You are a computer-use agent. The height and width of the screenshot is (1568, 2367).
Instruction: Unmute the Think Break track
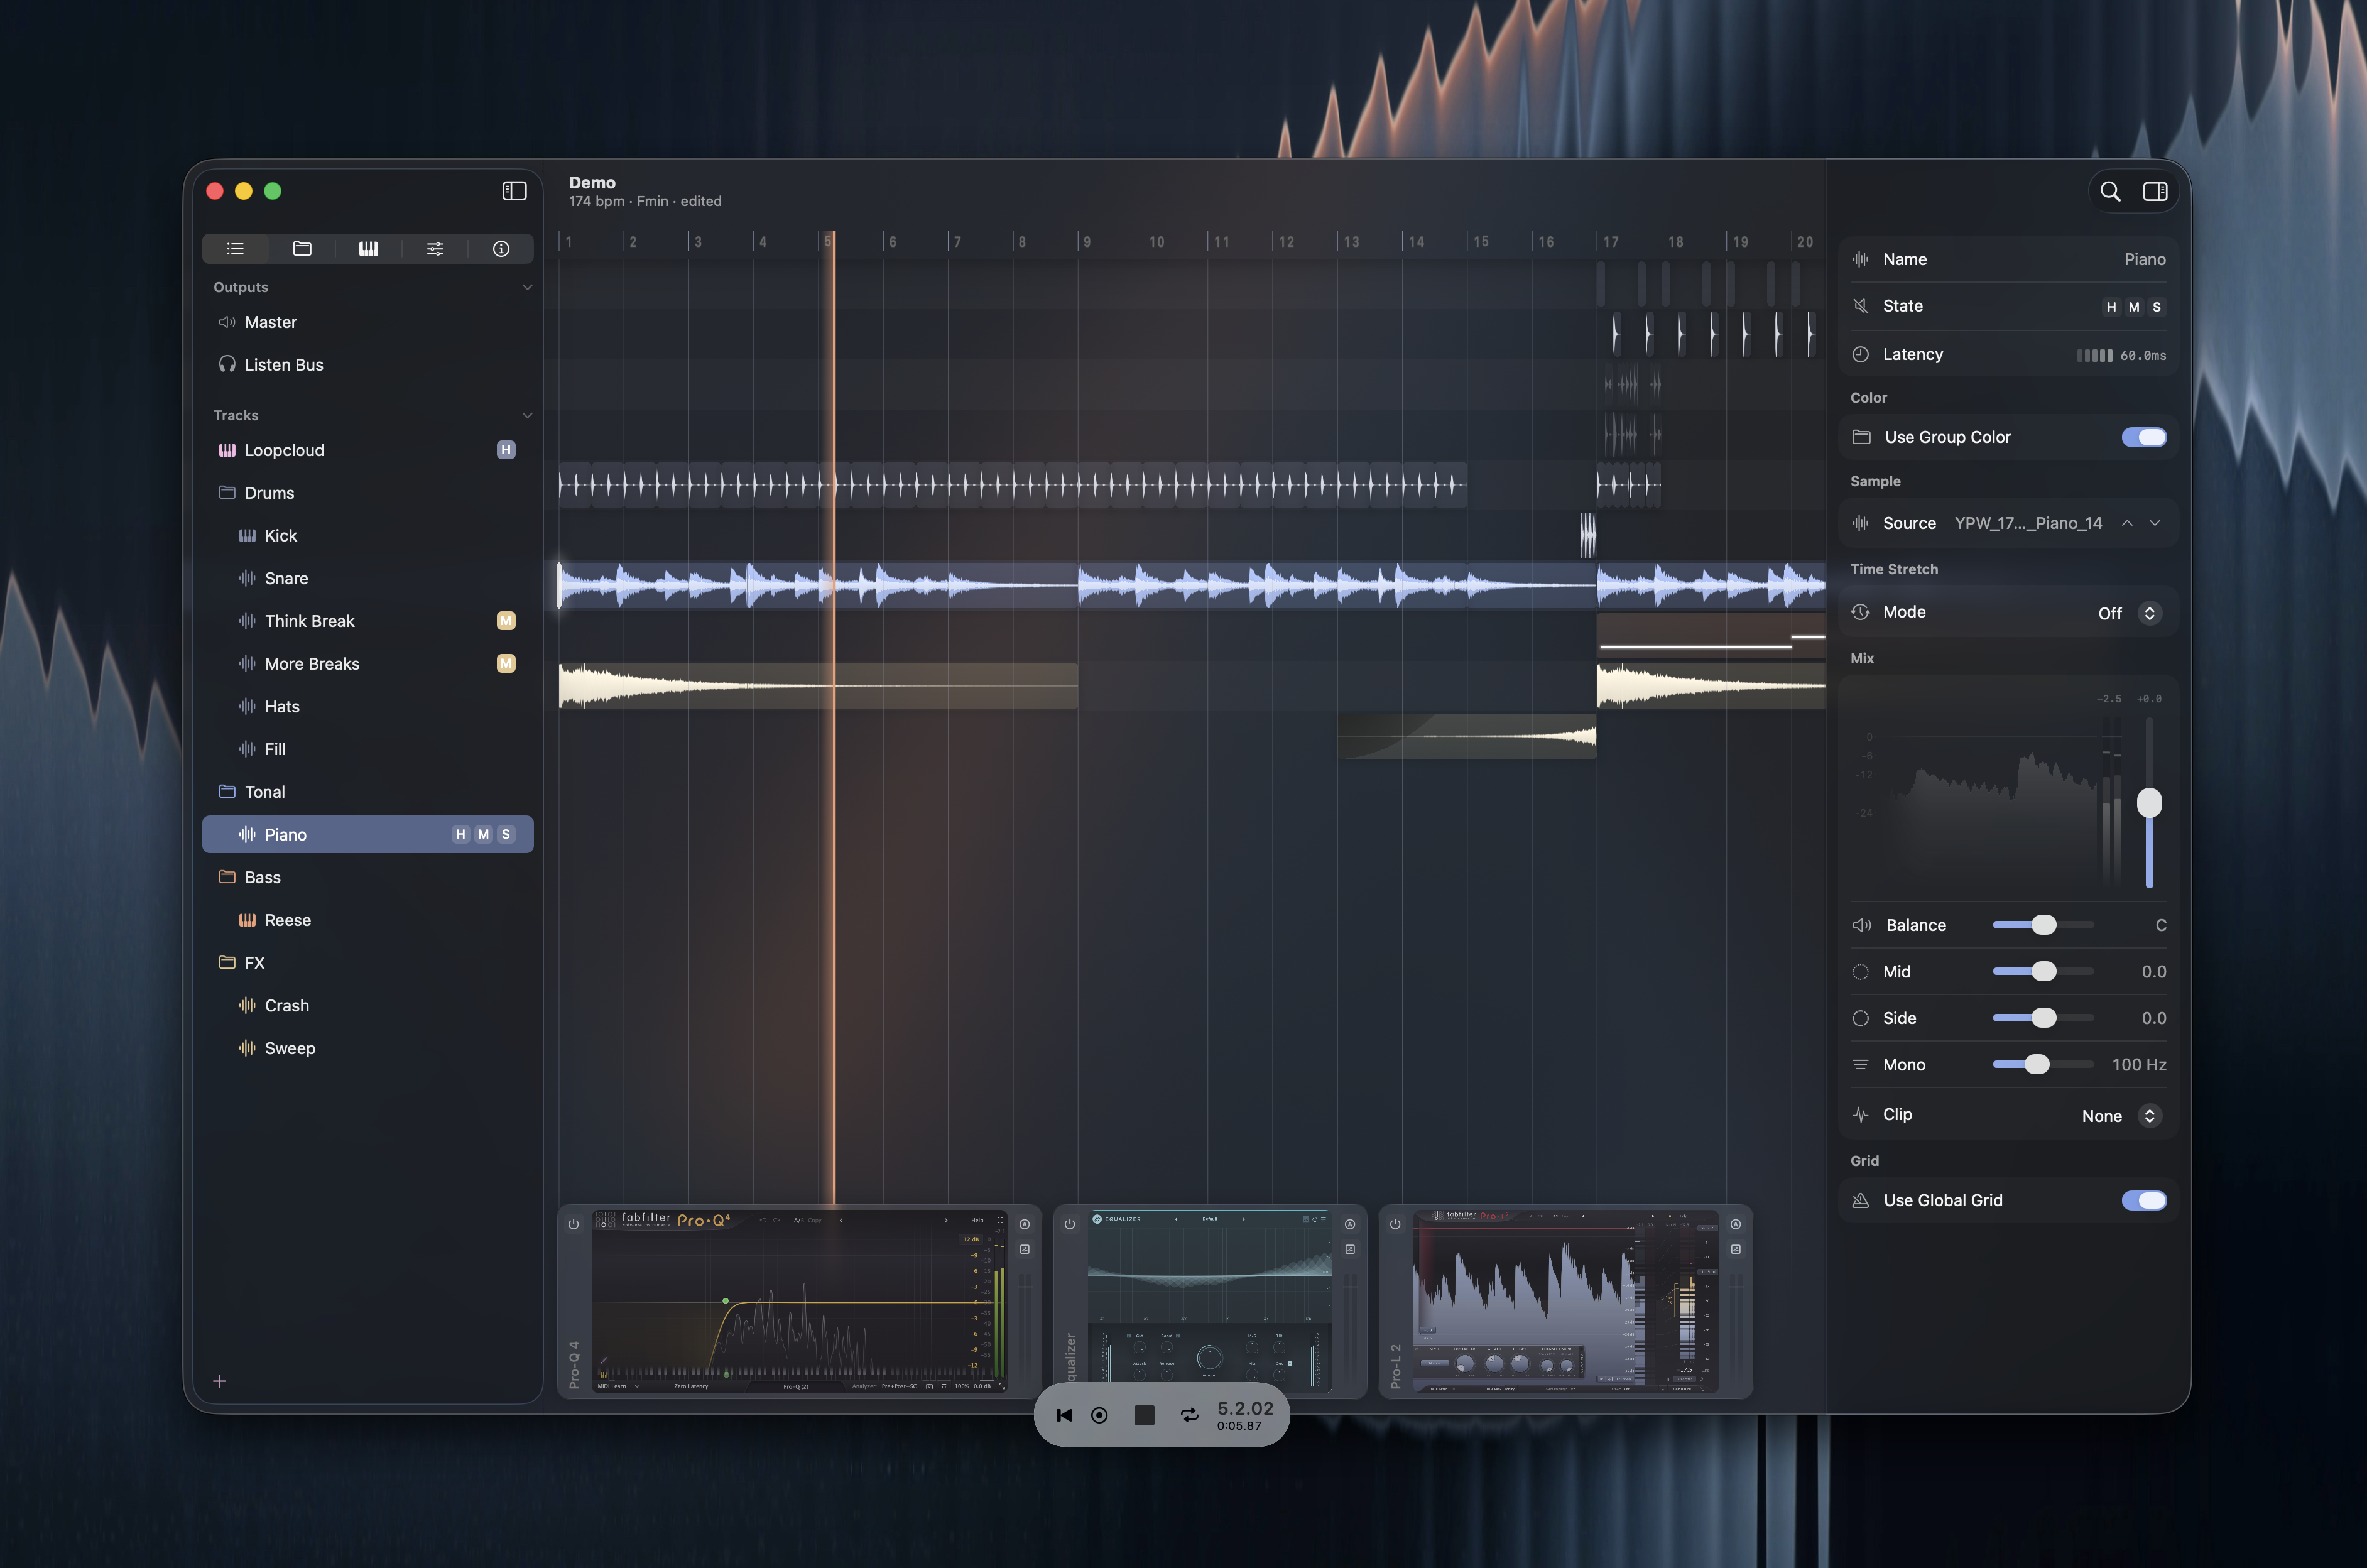click(x=506, y=620)
